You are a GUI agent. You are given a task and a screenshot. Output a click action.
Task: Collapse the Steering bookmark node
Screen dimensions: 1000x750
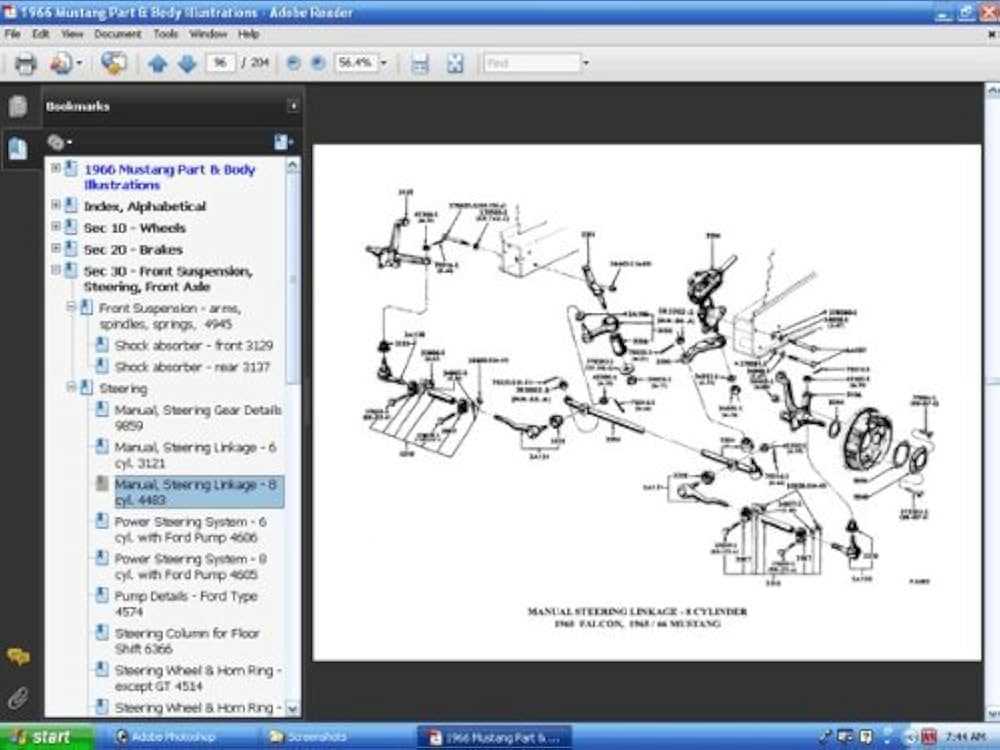coord(71,387)
